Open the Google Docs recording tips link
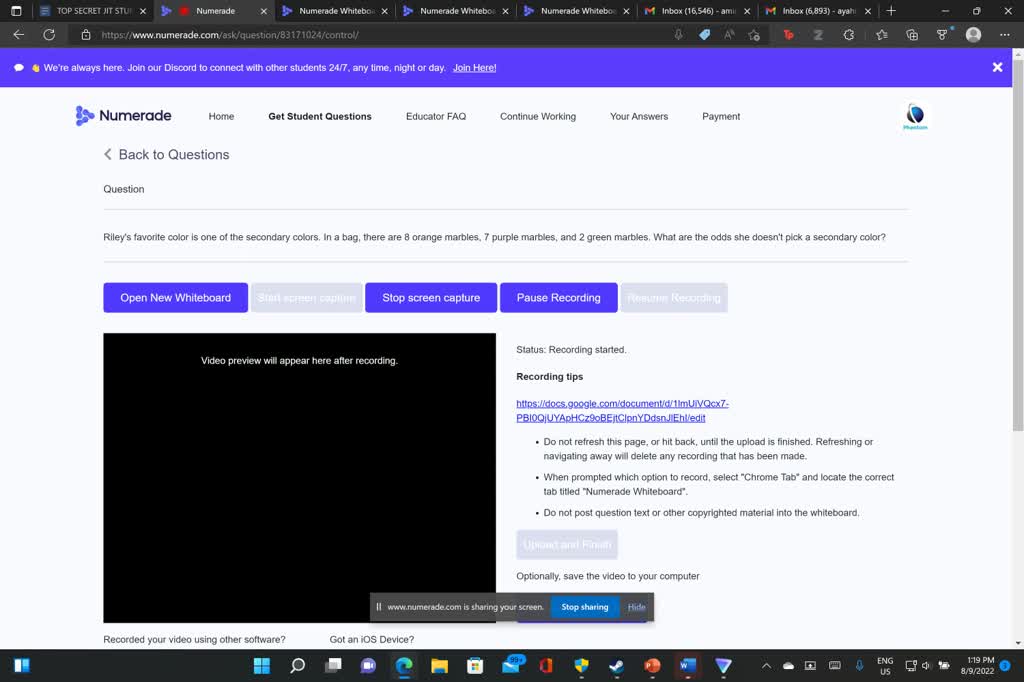The image size is (1024, 682). point(622,411)
